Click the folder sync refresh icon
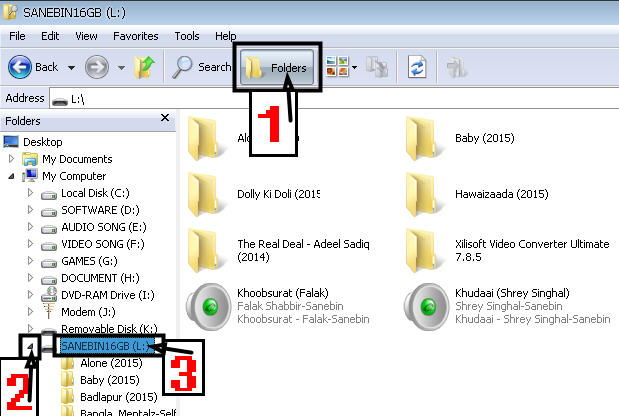 [417, 67]
